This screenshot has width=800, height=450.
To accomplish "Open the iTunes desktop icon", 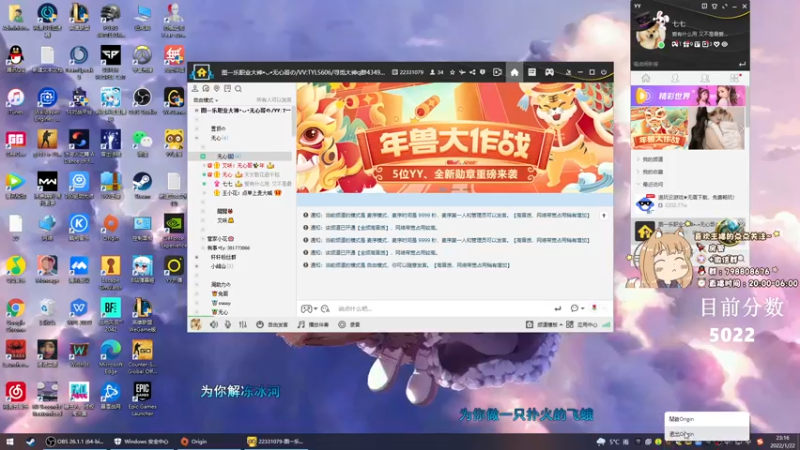I will pyautogui.click(x=15, y=102).
